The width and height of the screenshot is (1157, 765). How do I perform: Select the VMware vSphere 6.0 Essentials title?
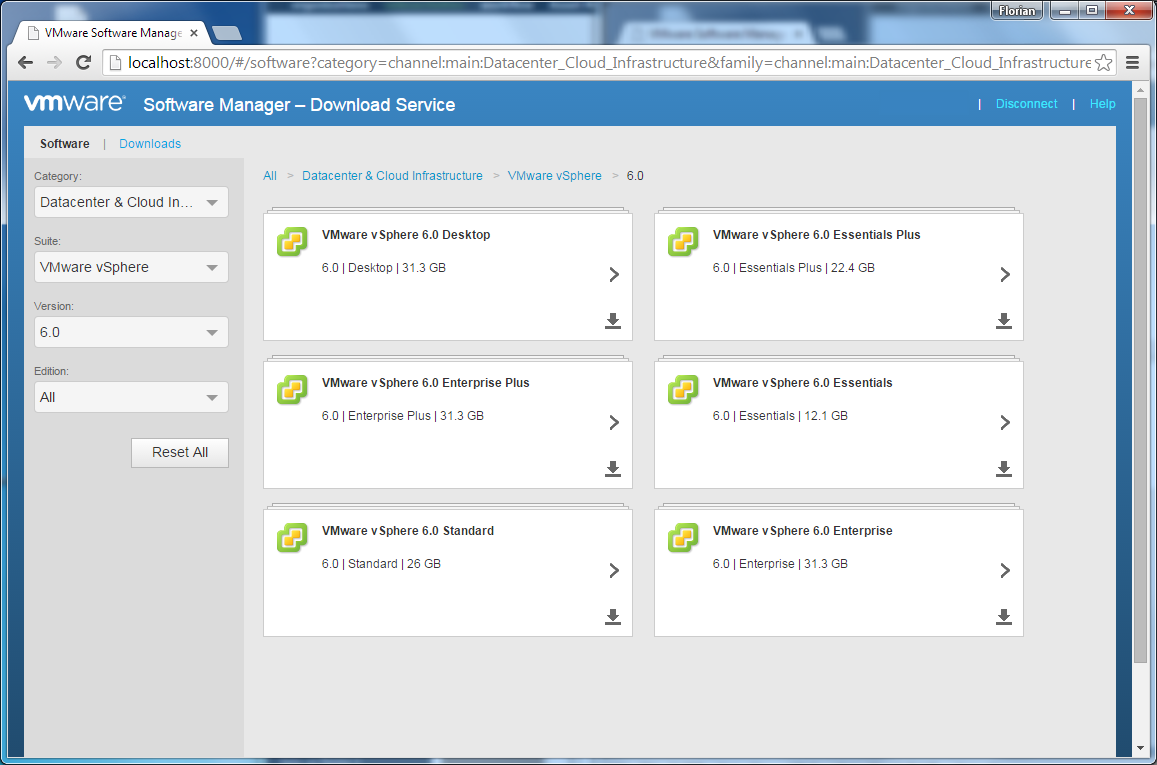802,383
